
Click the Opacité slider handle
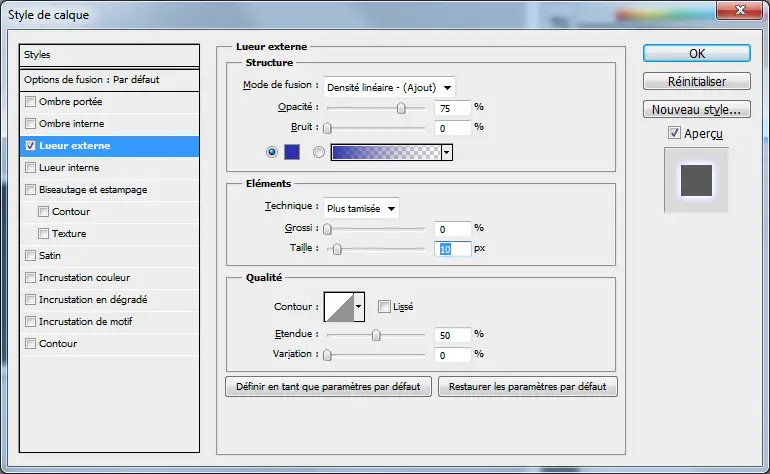(x=401, y=108)
